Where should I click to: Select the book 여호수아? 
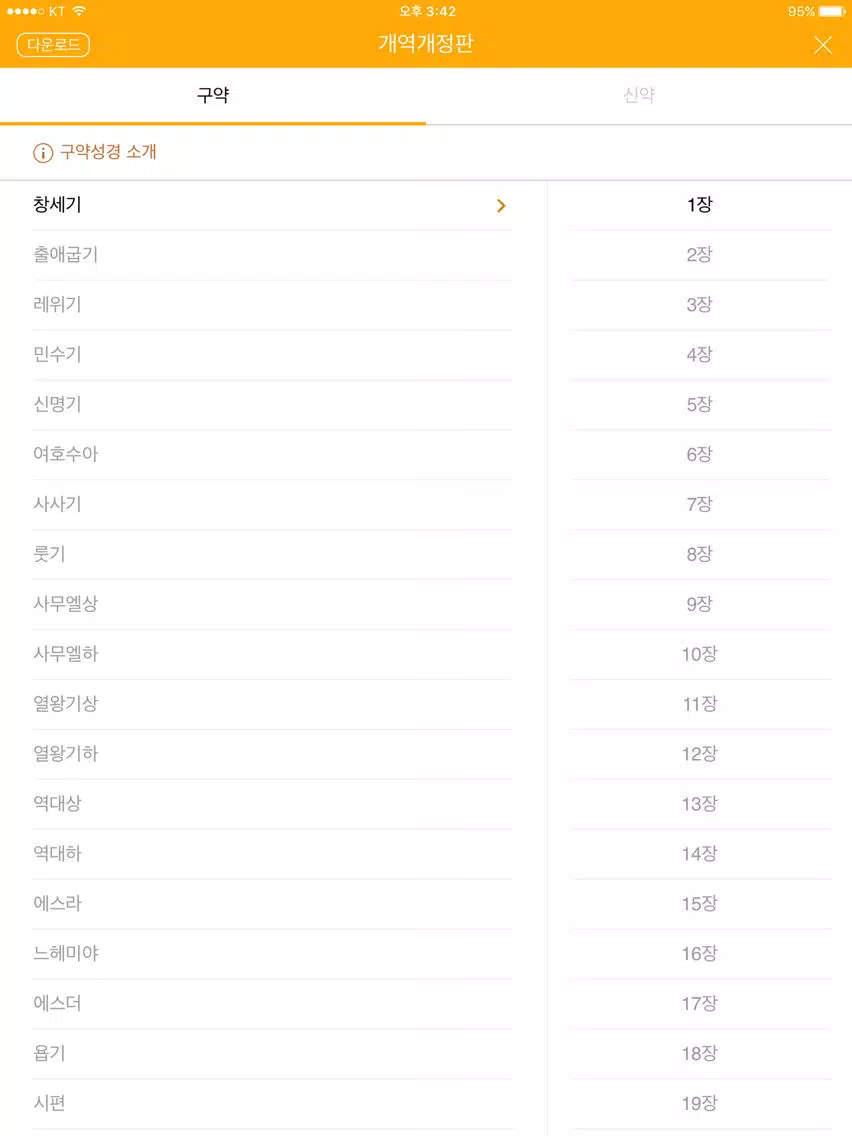point(272,454)
